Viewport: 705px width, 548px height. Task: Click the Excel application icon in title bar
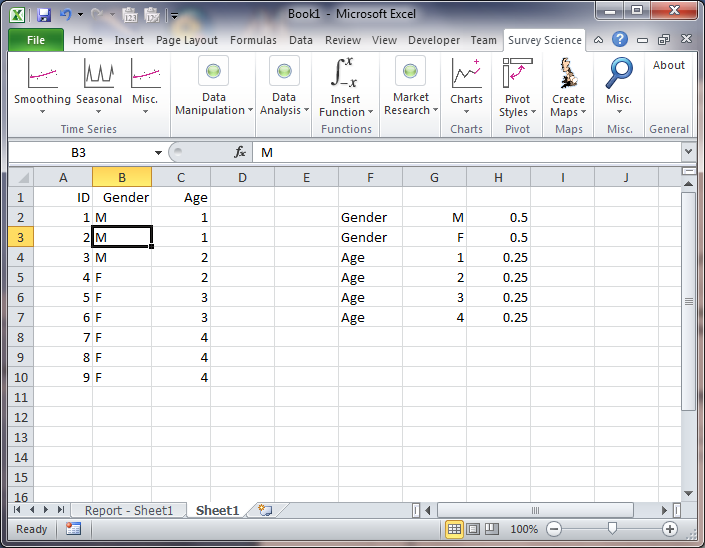pyautogui.click(x=17, y=15)
